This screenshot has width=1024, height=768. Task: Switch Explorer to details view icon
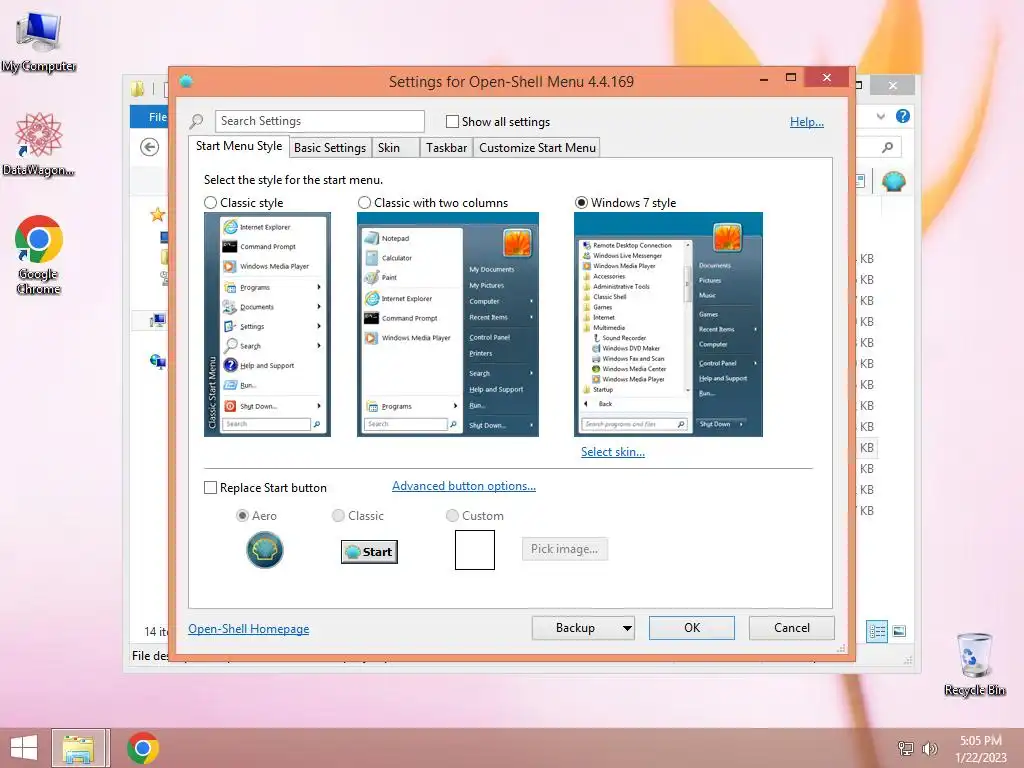pyautogui.click(x=877, y=631)
